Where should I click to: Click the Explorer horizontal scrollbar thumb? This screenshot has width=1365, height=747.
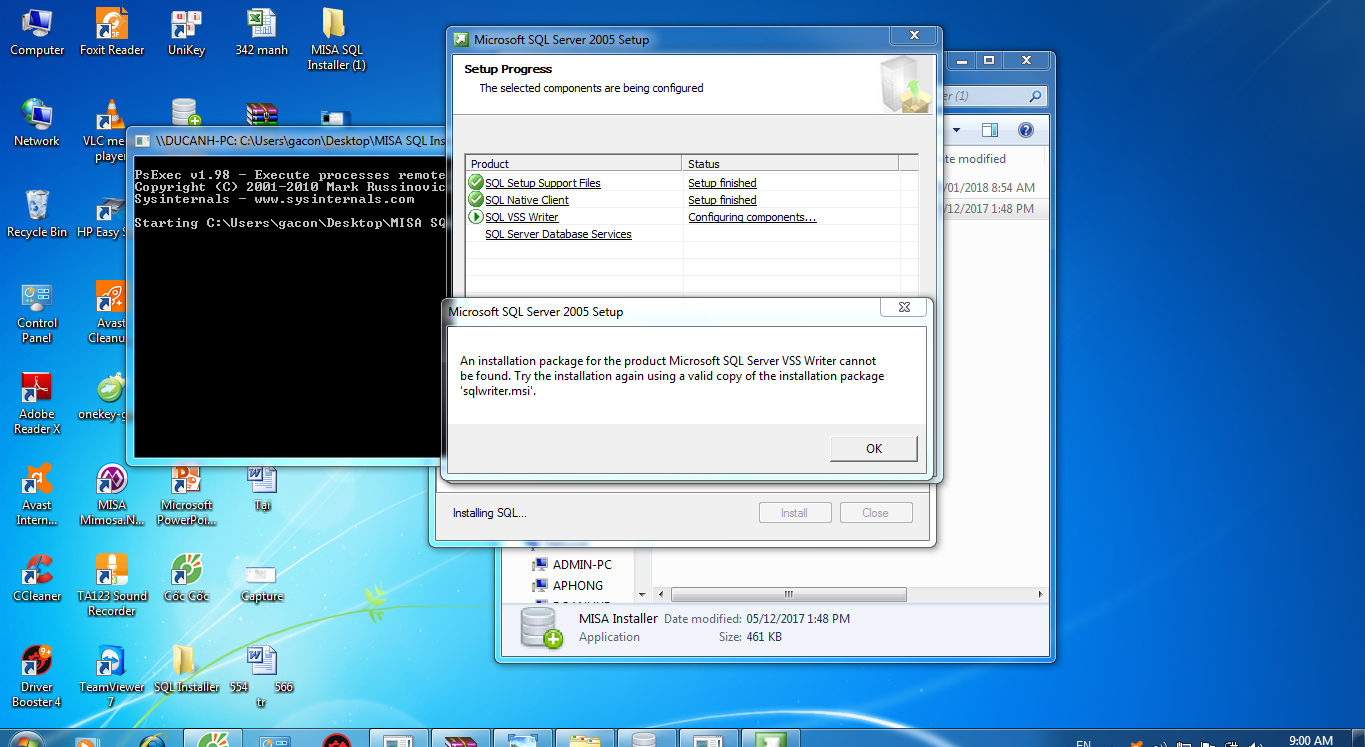tap(789, 594)
